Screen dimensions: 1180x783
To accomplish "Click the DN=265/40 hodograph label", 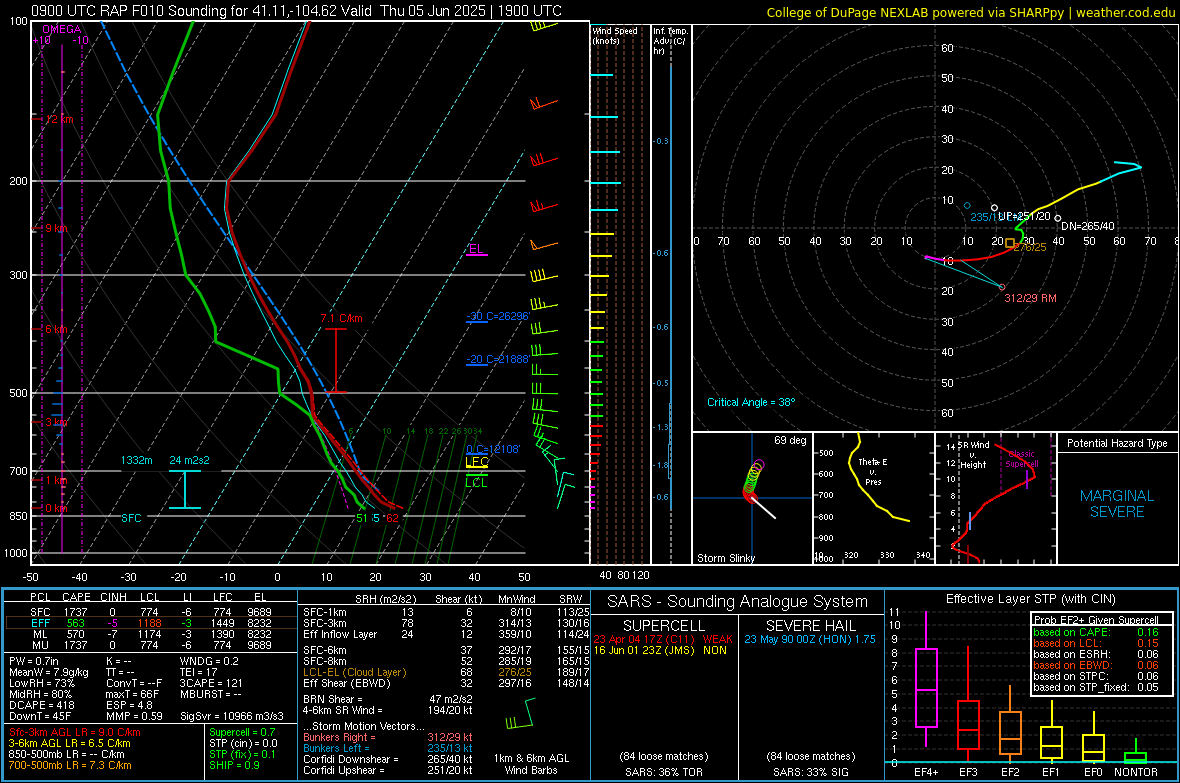I will pos(1087,226).
